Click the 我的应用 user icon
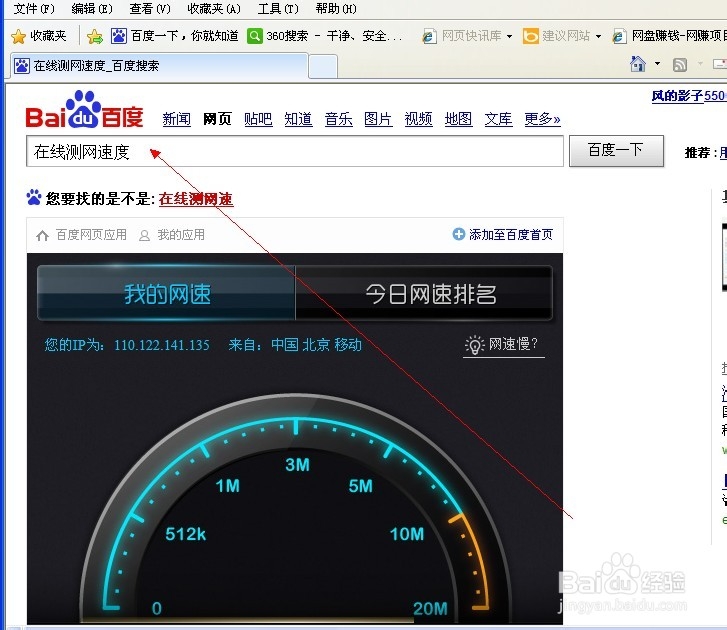 [144, 236]
